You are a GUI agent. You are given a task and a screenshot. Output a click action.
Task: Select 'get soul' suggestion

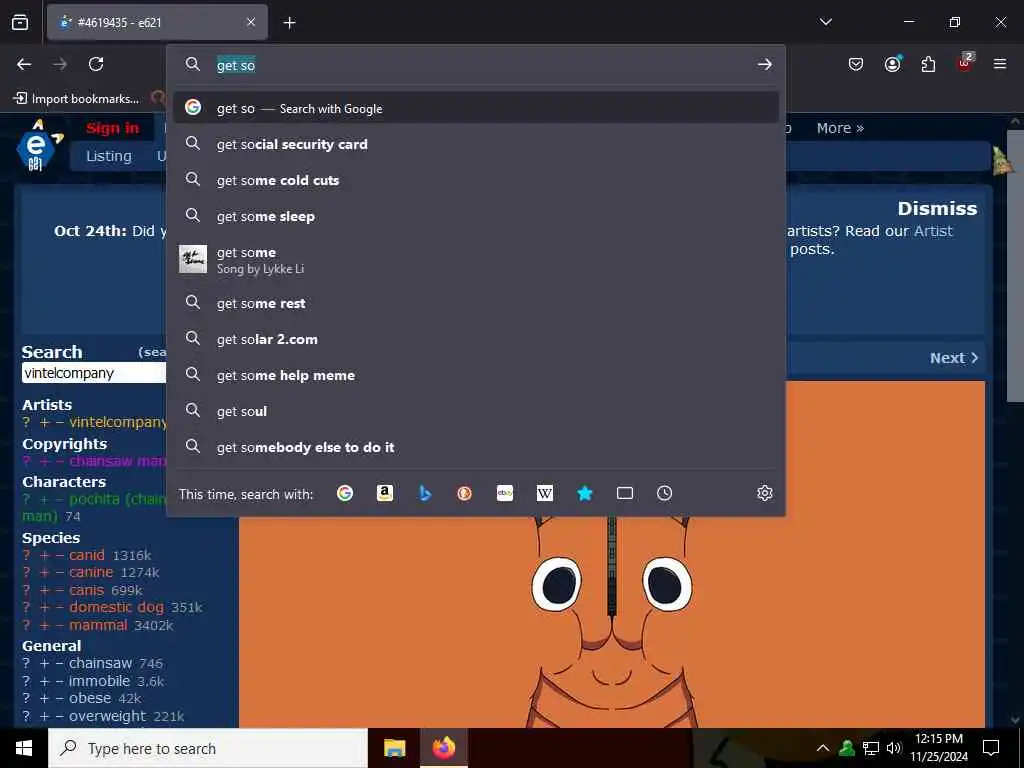point(476,411)
